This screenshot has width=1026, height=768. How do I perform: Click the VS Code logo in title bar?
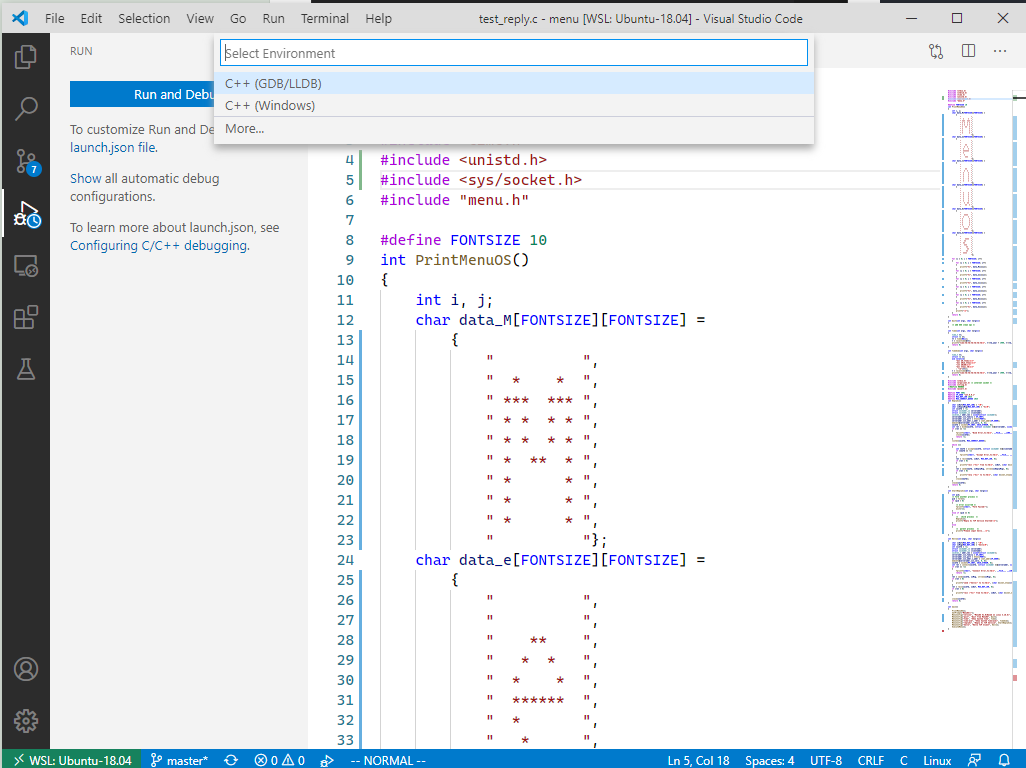pyautogui.click(x=20, y=18)
